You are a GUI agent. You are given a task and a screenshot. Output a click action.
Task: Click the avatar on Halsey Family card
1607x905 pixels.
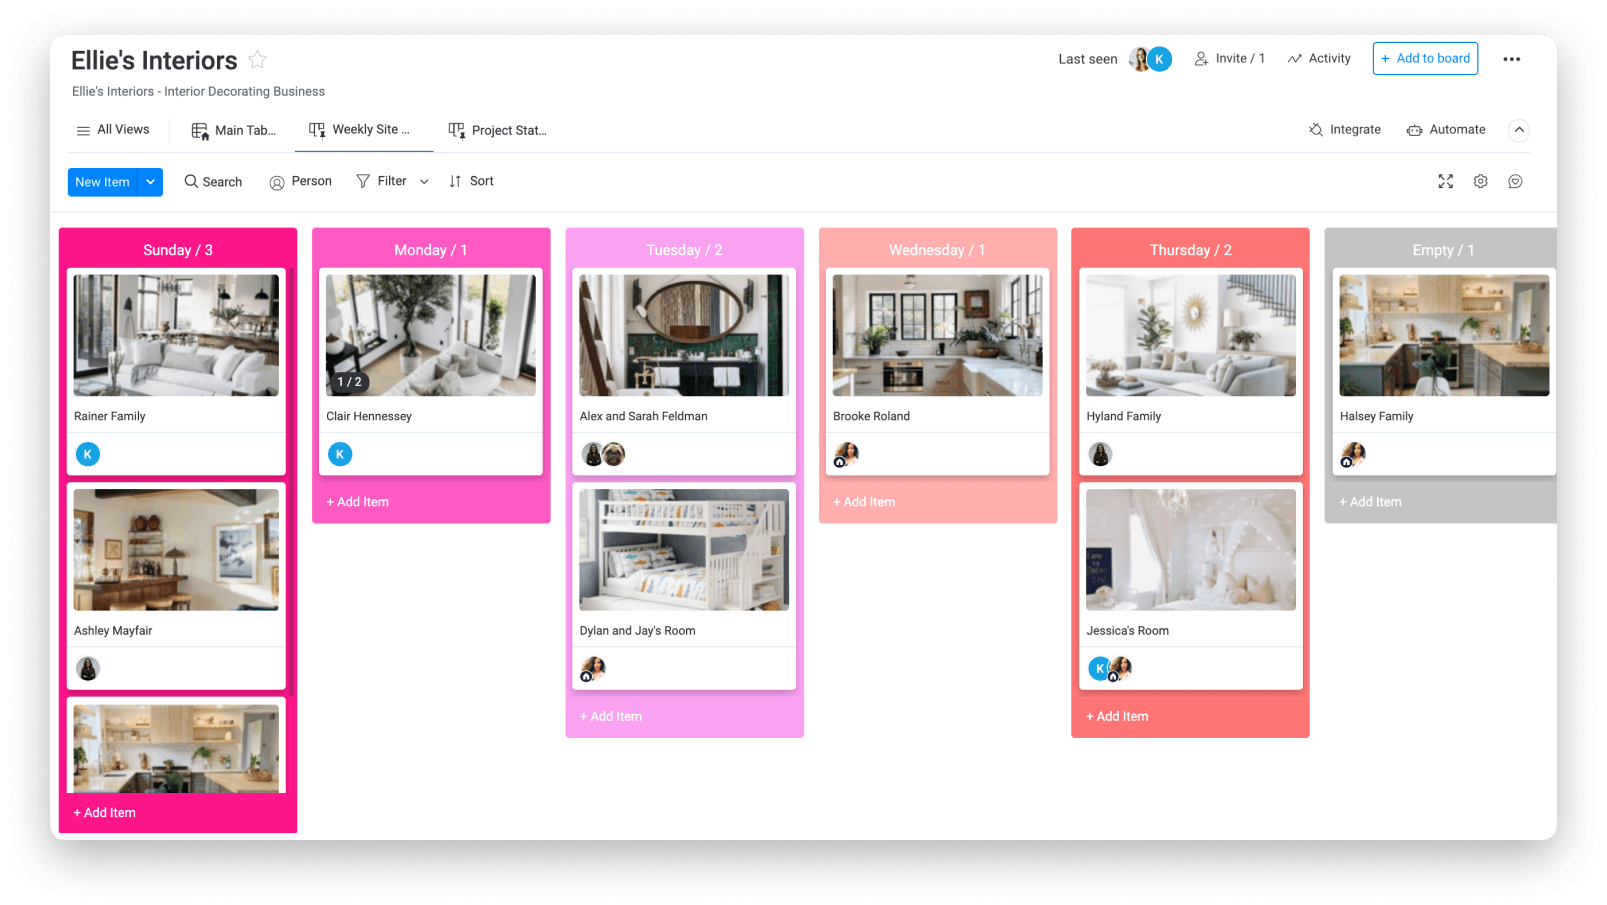1353,455
